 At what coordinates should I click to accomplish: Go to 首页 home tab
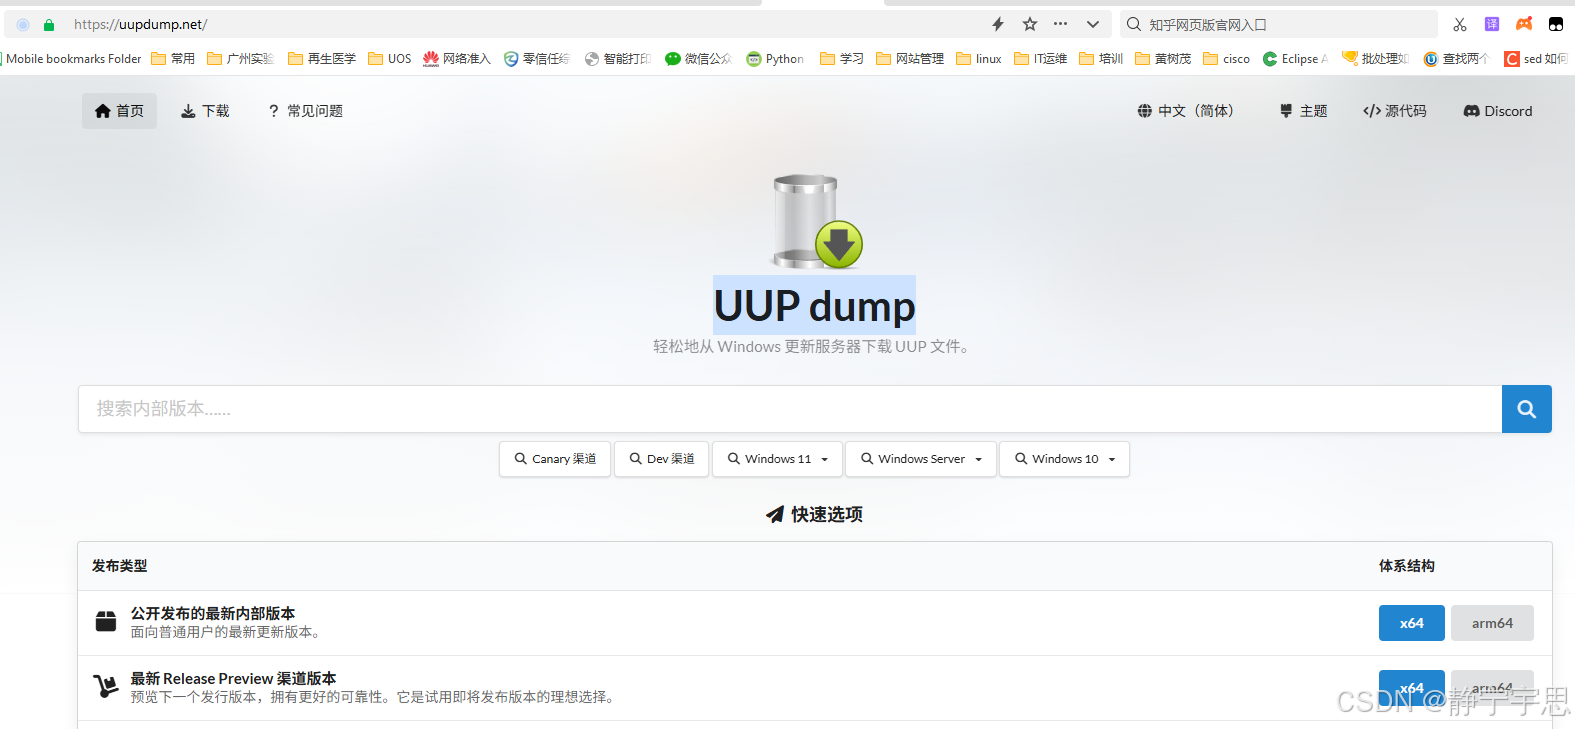pos(119,111)
